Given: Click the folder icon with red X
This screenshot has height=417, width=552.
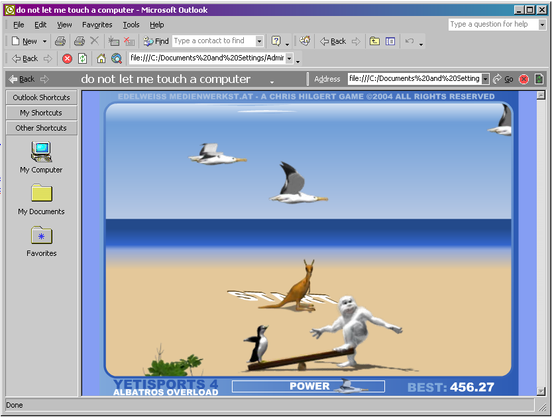Looking at the screenshot, I should (129, 41).
